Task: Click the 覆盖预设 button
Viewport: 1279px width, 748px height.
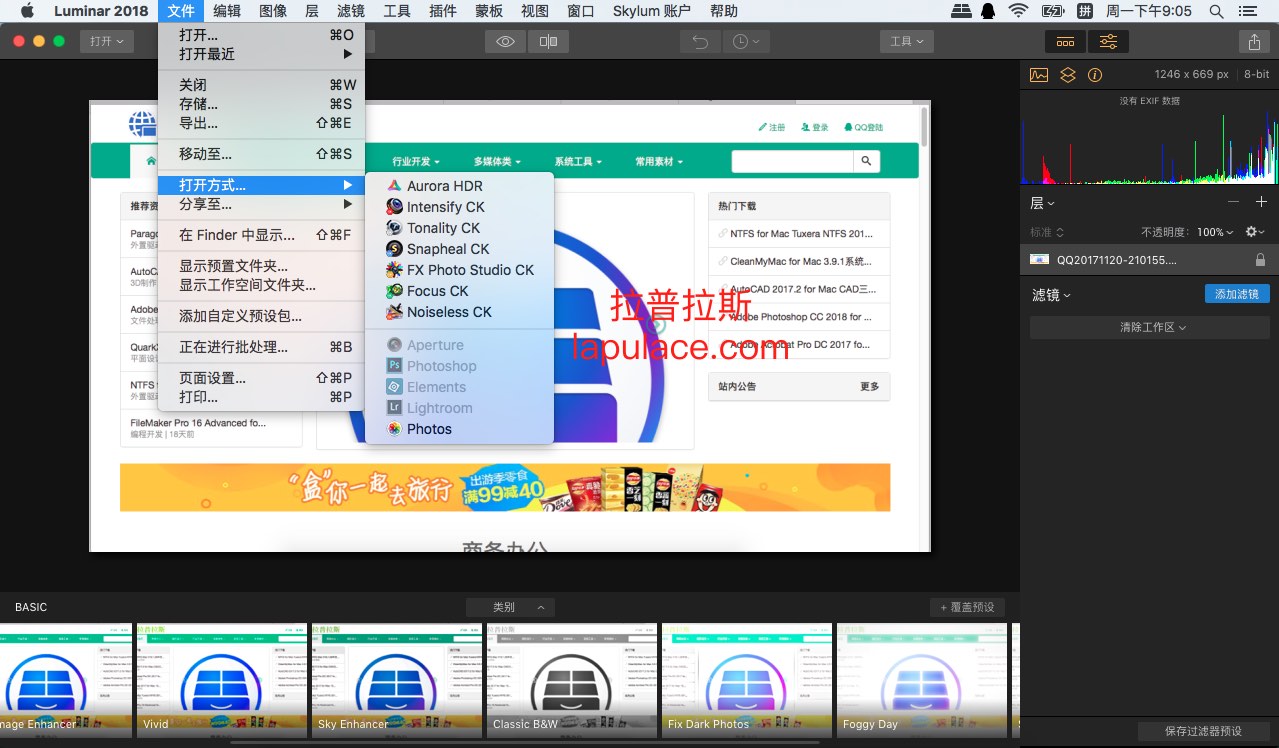Action: click(x=967, y=607)
